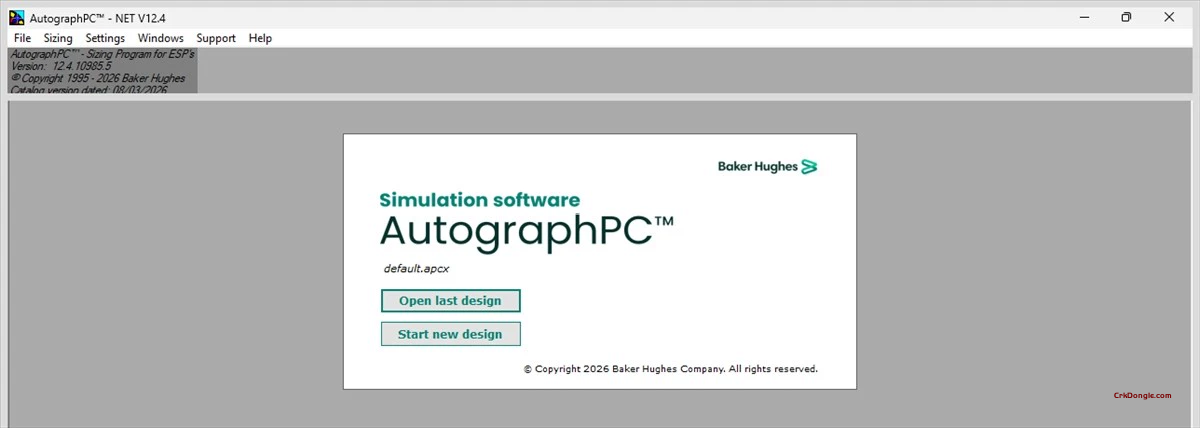Open the File menu
This screenshot has height=428, width=1200.
22,38
